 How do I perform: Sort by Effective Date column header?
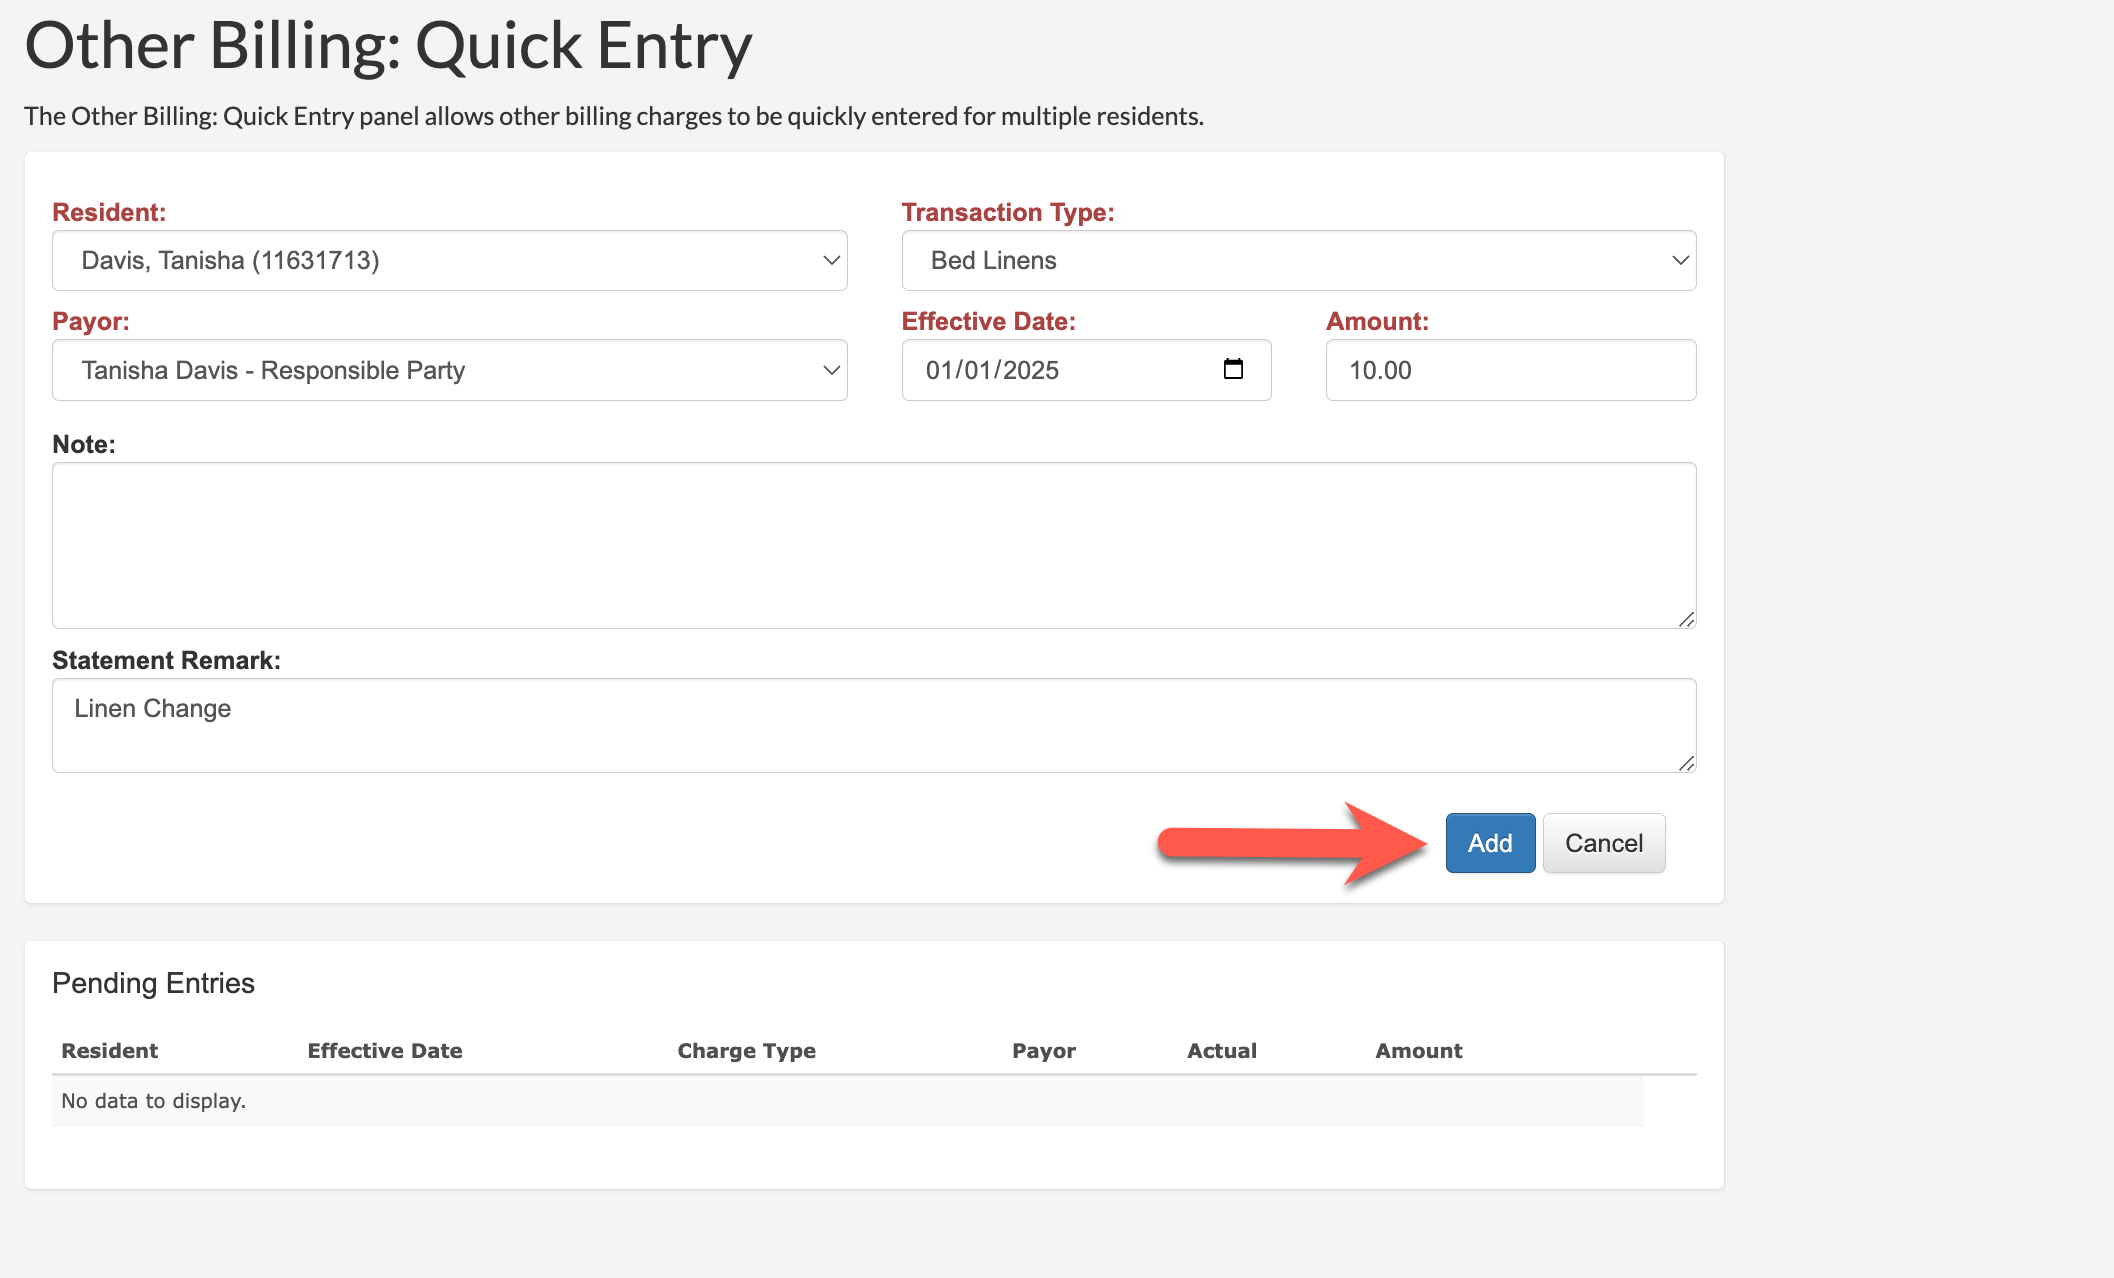(x=385, y=1051)
